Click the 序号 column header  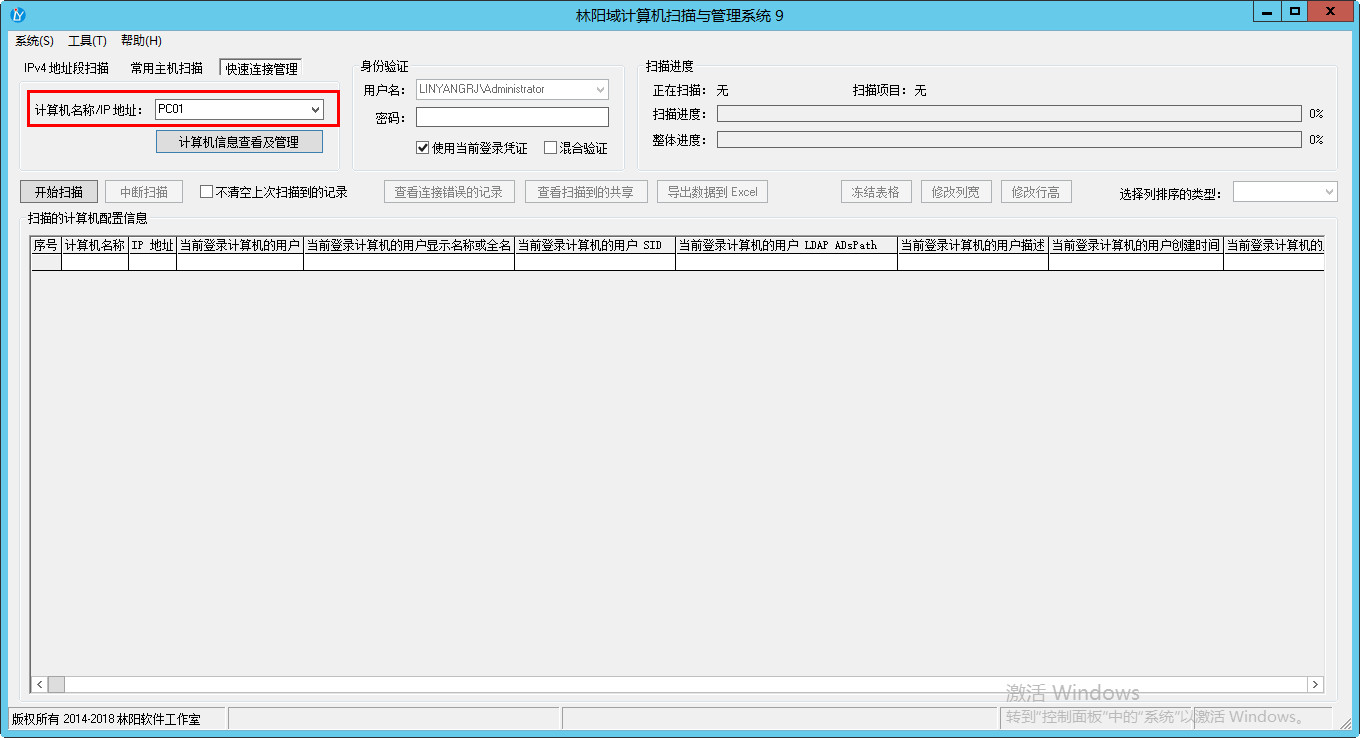point(46,245)
